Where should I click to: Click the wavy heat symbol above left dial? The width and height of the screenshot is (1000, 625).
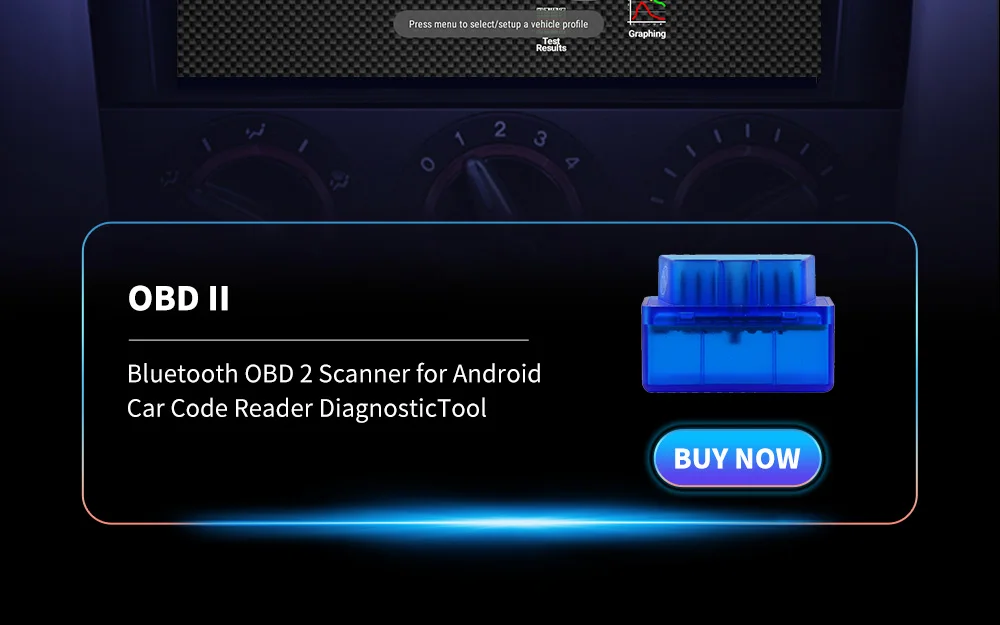point(255,133)
